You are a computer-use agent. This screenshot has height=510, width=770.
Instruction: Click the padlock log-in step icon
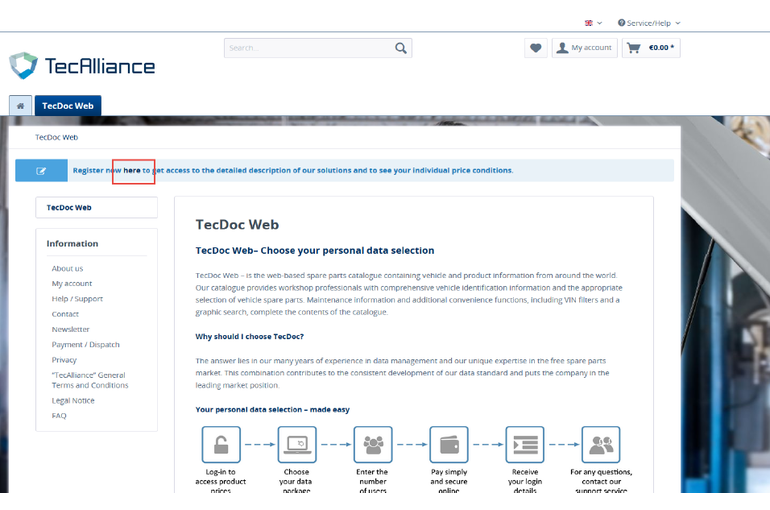click(220, 444)
